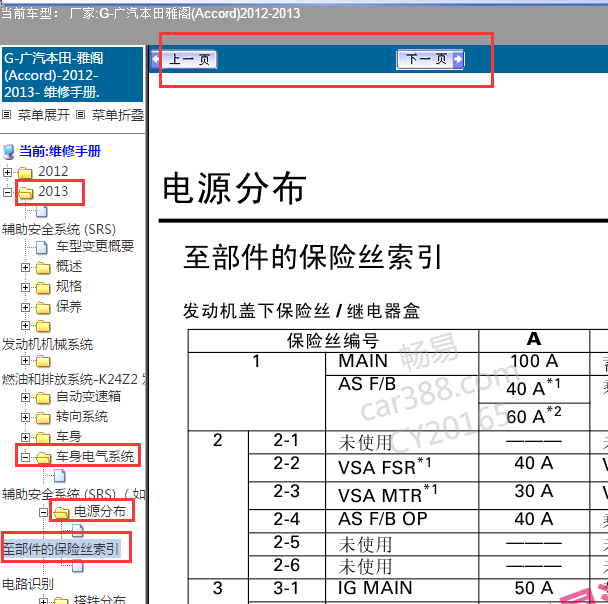
Task: Expand the 自动变速箱 folder
Action: 25,397
